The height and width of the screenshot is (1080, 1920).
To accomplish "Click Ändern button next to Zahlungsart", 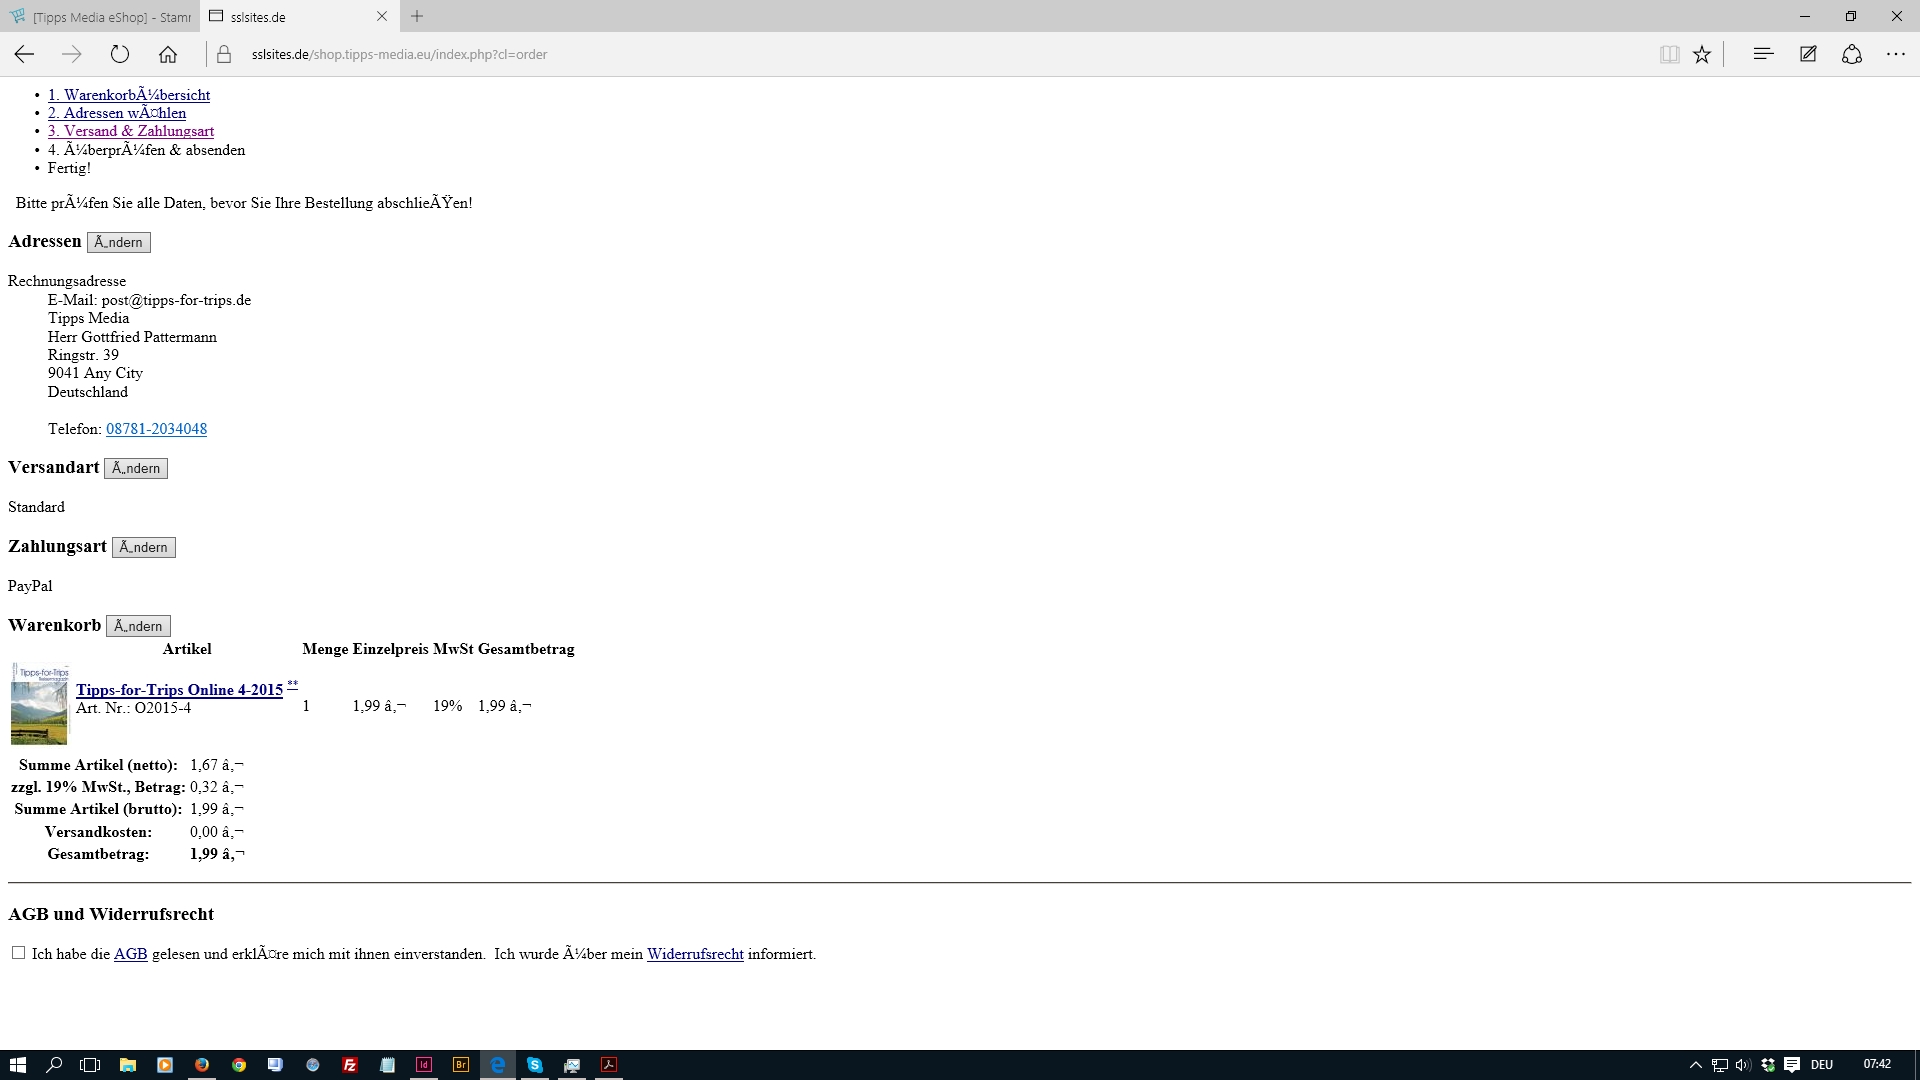I will click(143, 547).
